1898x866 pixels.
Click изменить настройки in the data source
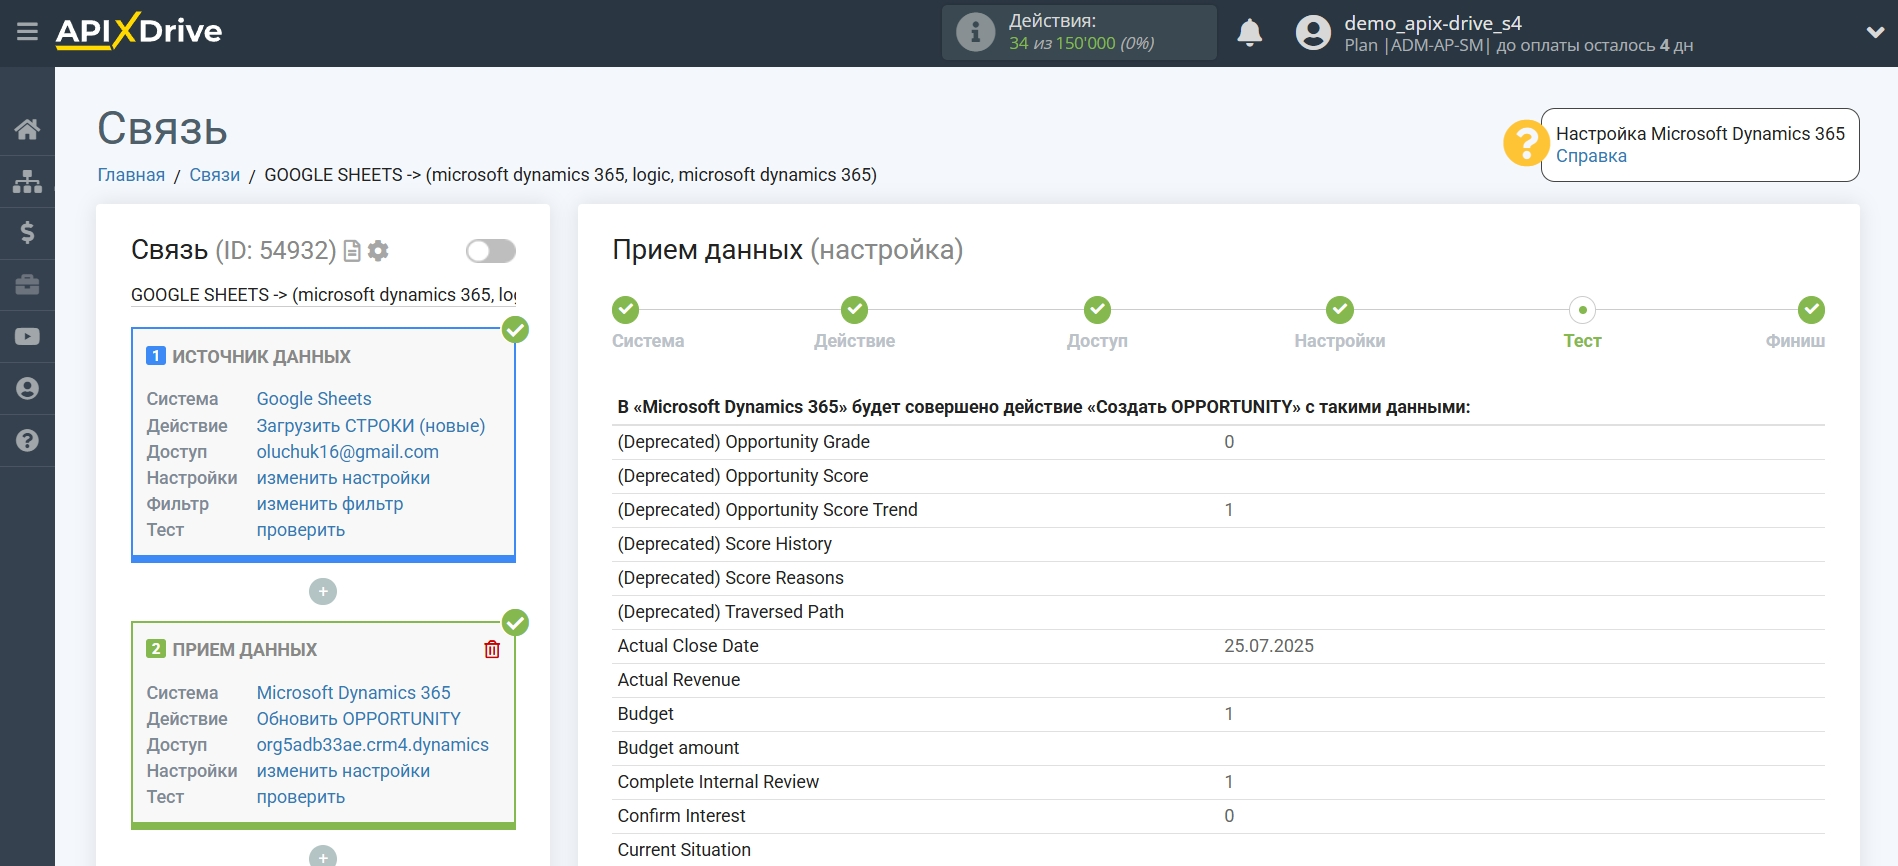click(x=343, y=478)
